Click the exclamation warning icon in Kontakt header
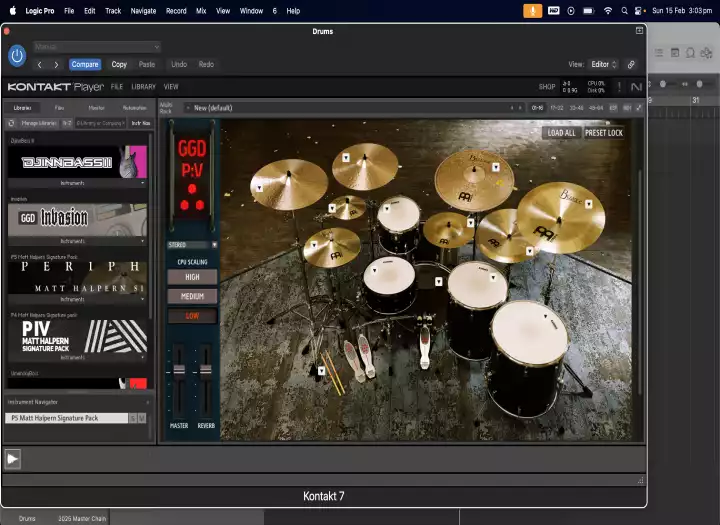Screen dimensions: 720x525 (618, 87)
